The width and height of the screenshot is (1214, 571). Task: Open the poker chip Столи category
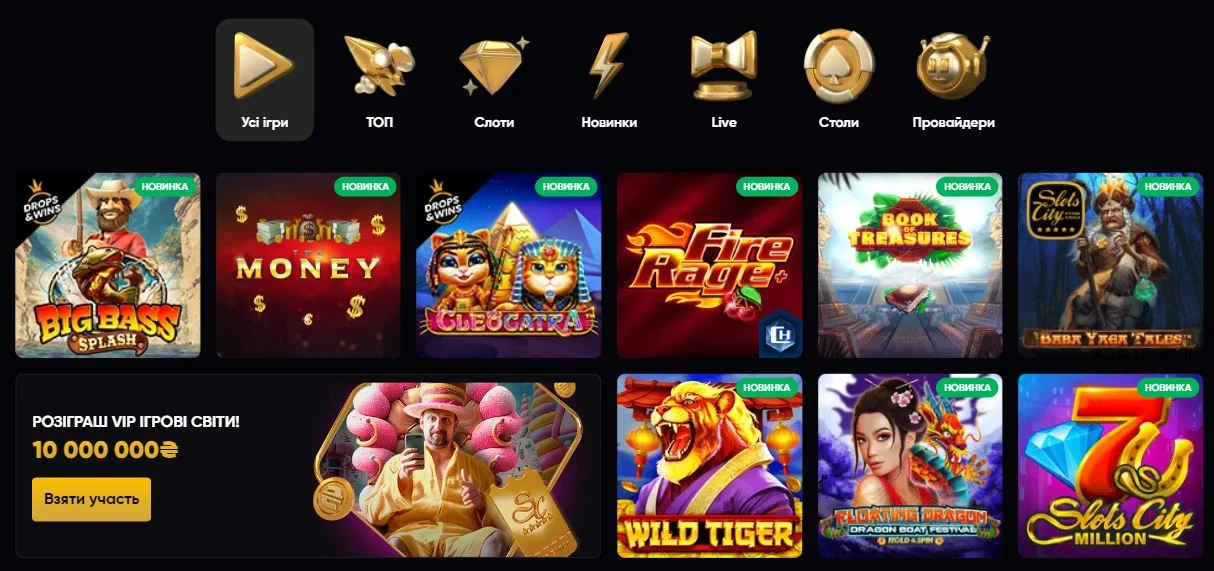point(839,66)
